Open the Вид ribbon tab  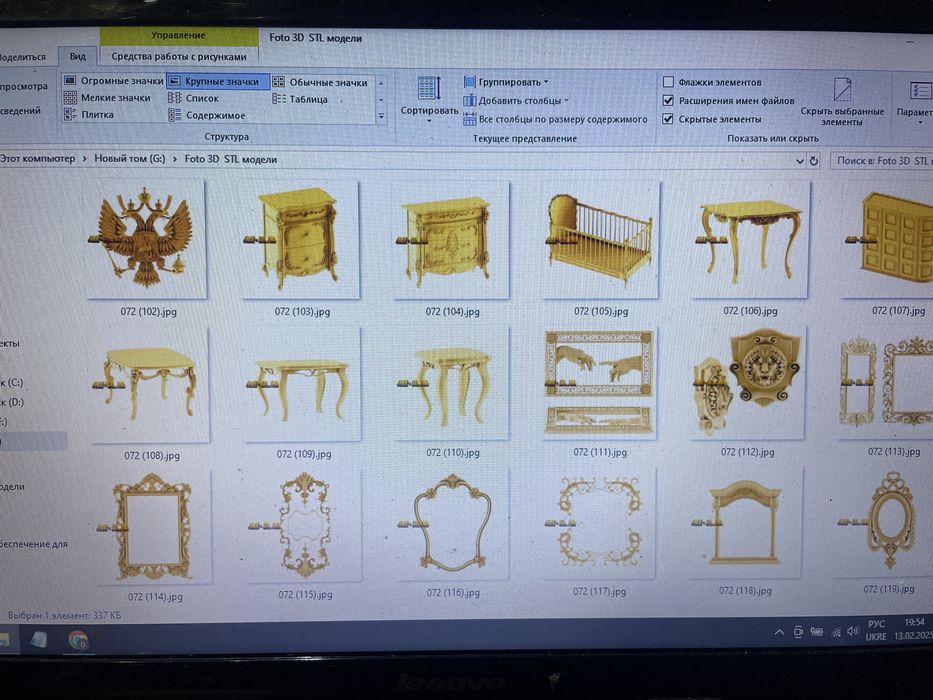[77, 57]
